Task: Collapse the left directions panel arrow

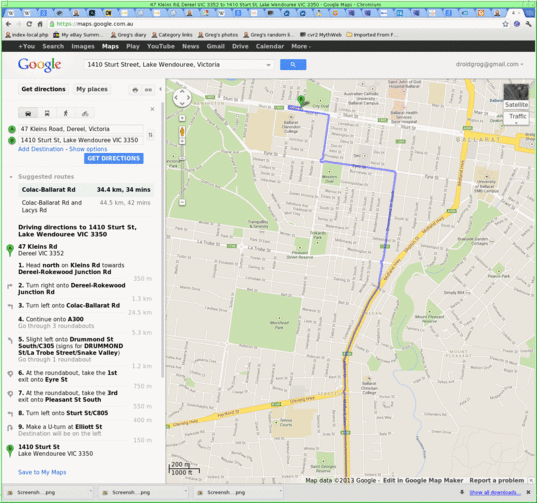Action: [x=161, y=89]
